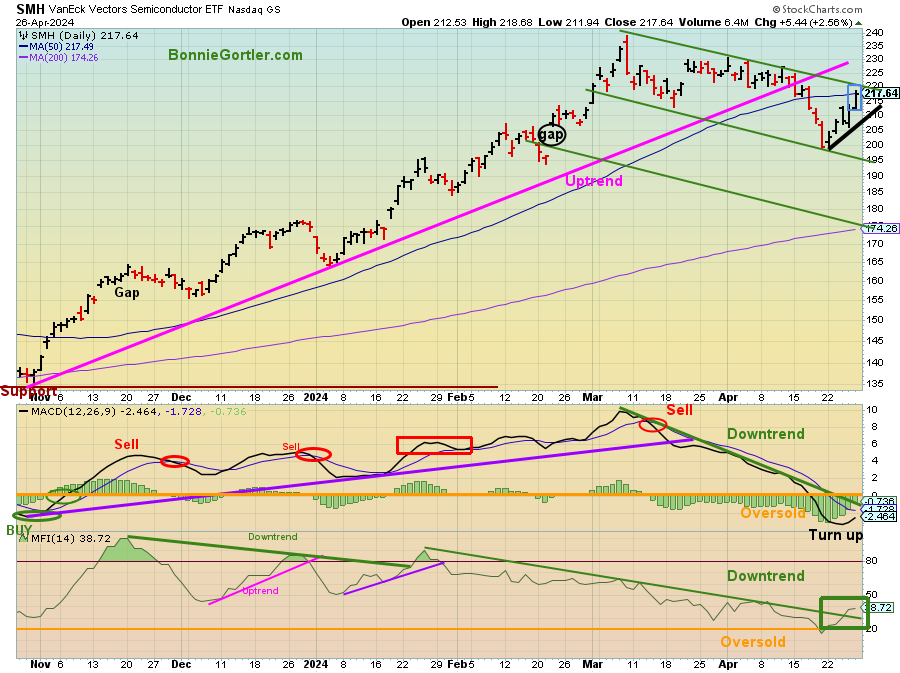Image resolution: width=900 pixels, height=673 pixels.
Task: Select the VanEck Vectors Semiconductor ETF name
Action: [136, 10]
